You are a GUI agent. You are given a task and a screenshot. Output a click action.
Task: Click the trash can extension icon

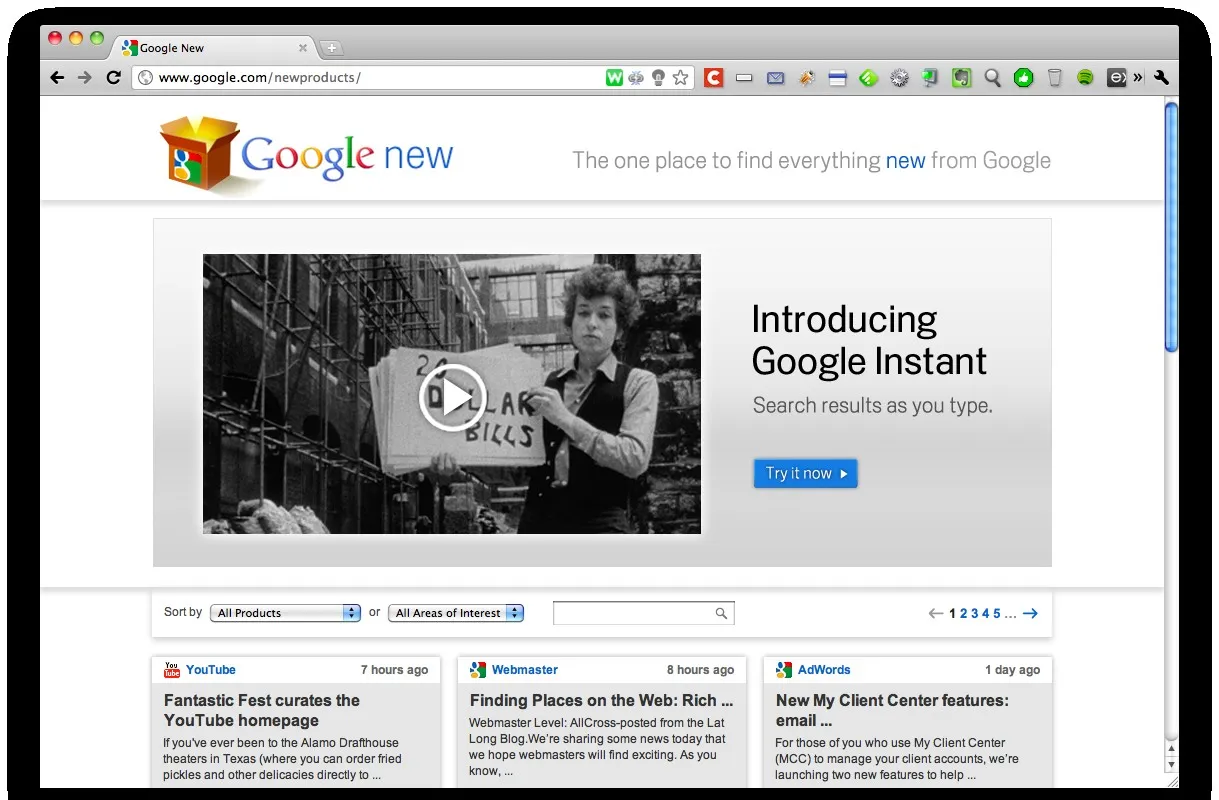pos(1055,78)
